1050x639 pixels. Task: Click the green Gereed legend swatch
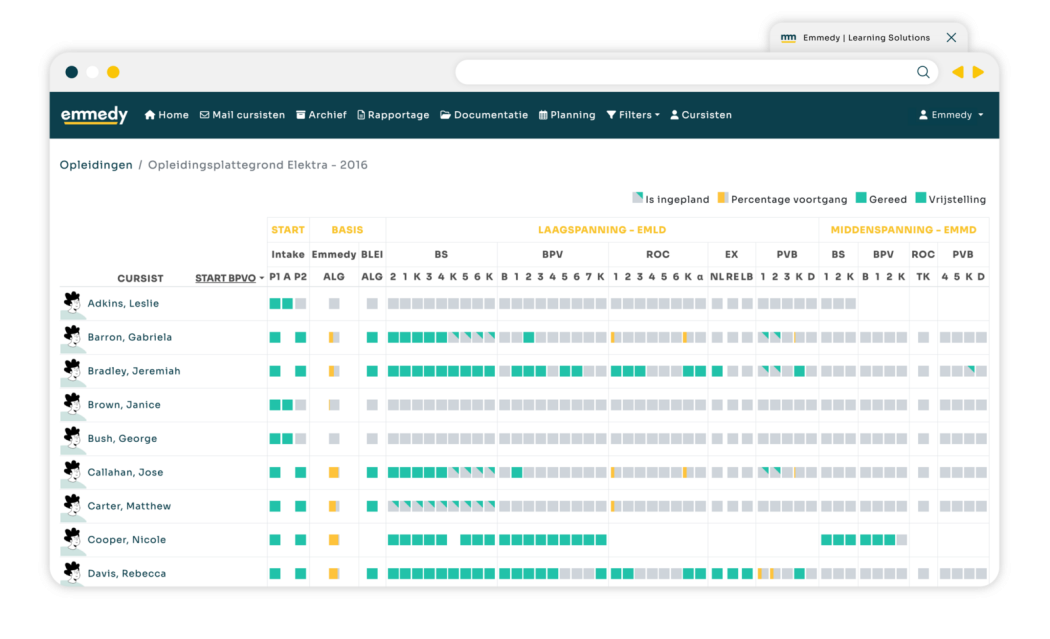860,199
